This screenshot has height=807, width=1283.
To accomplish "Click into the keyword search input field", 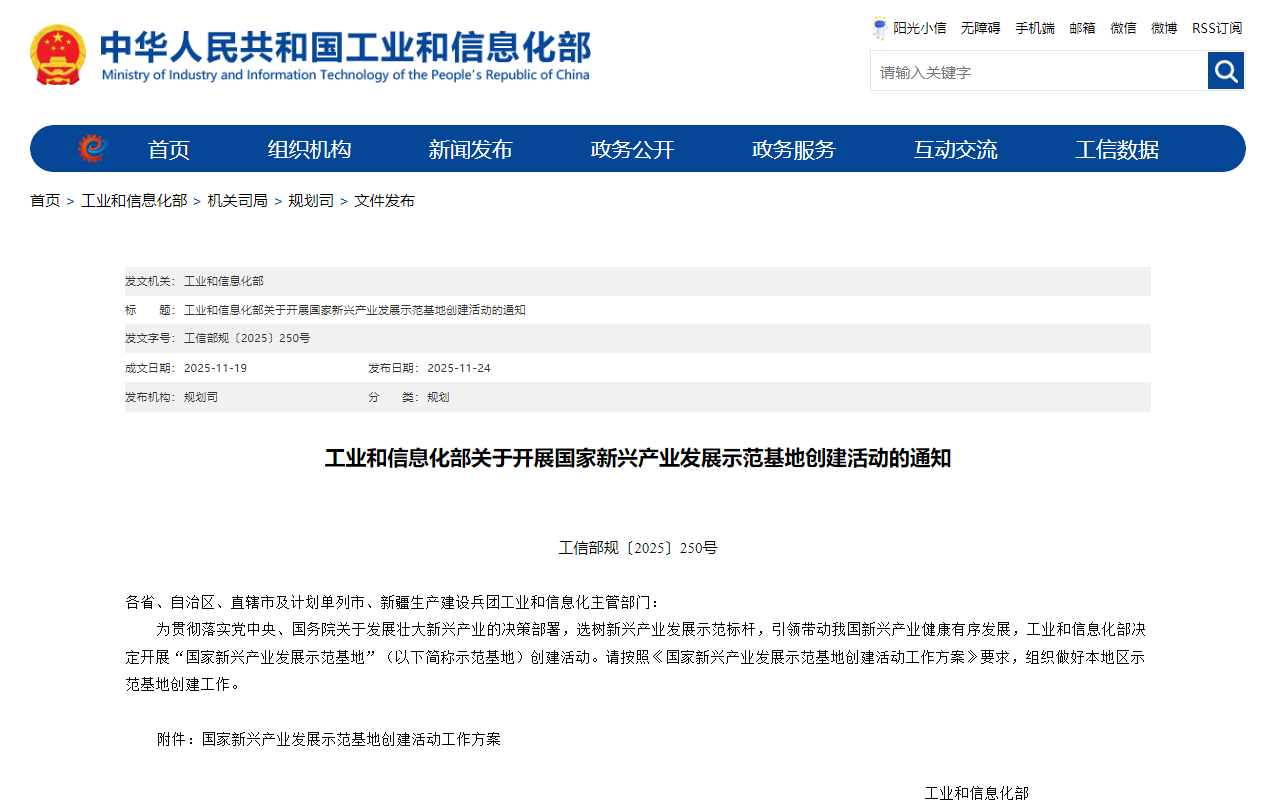I will coord(1038,72).
